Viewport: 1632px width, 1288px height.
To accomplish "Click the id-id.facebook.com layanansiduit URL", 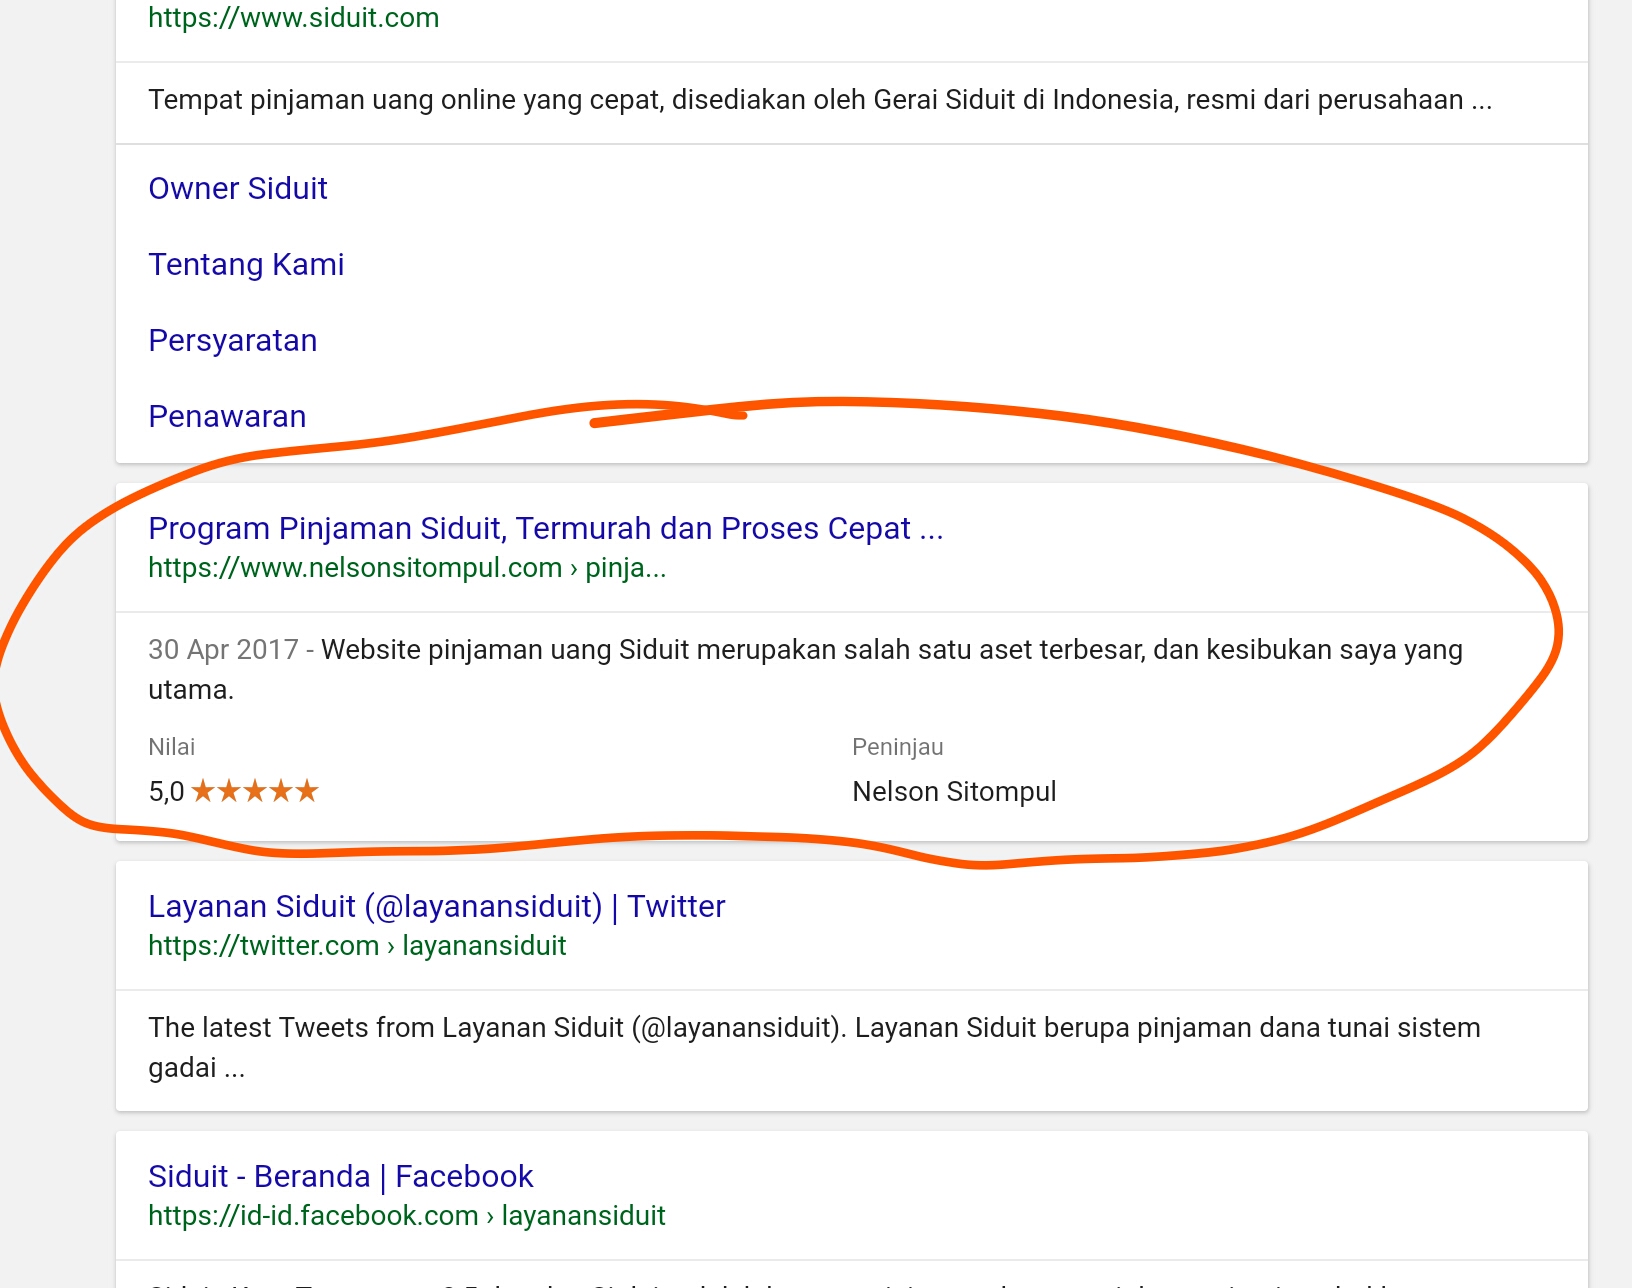I will [406, 1216].
